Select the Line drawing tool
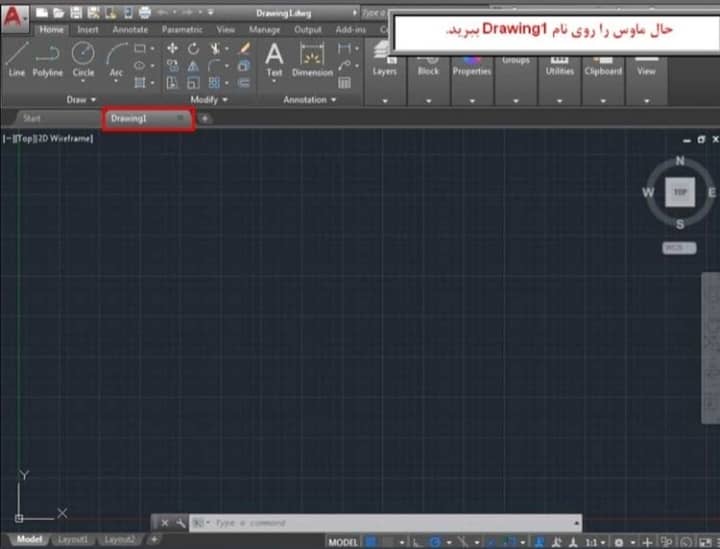This screenshot has height=549, width=720. [x=17, y=59]
